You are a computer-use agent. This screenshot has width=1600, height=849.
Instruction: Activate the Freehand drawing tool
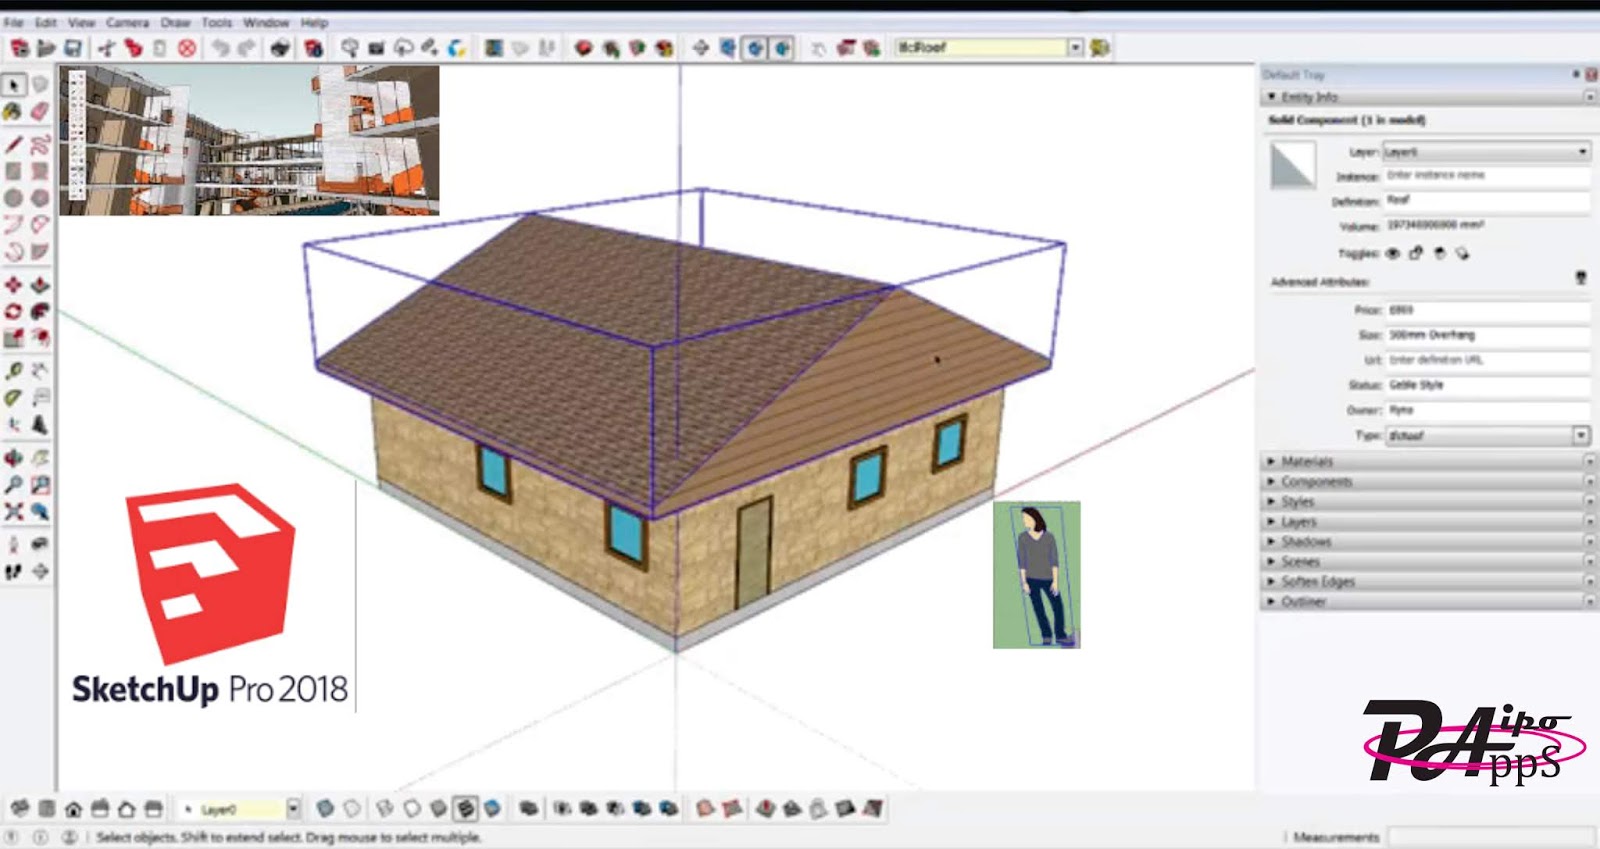coord(40,145)
